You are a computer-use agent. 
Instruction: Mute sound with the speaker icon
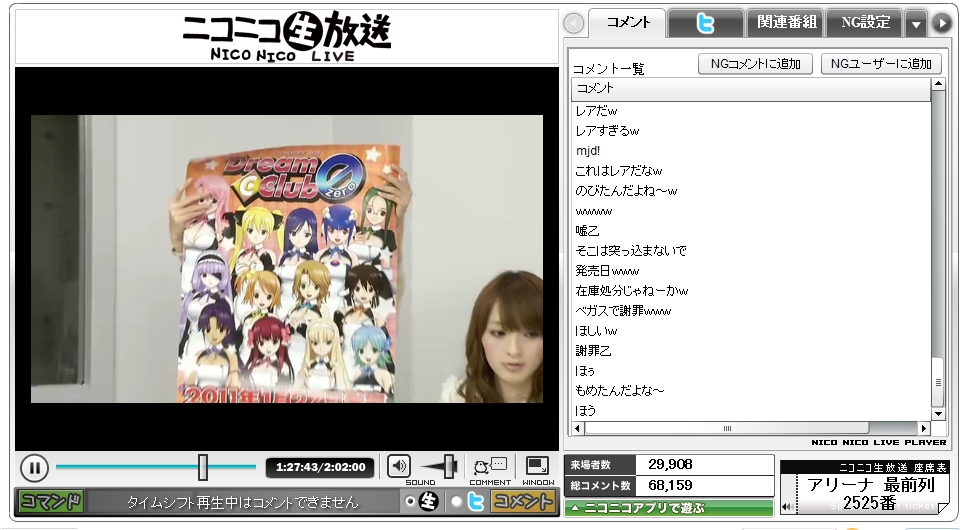tap(399, 466)
